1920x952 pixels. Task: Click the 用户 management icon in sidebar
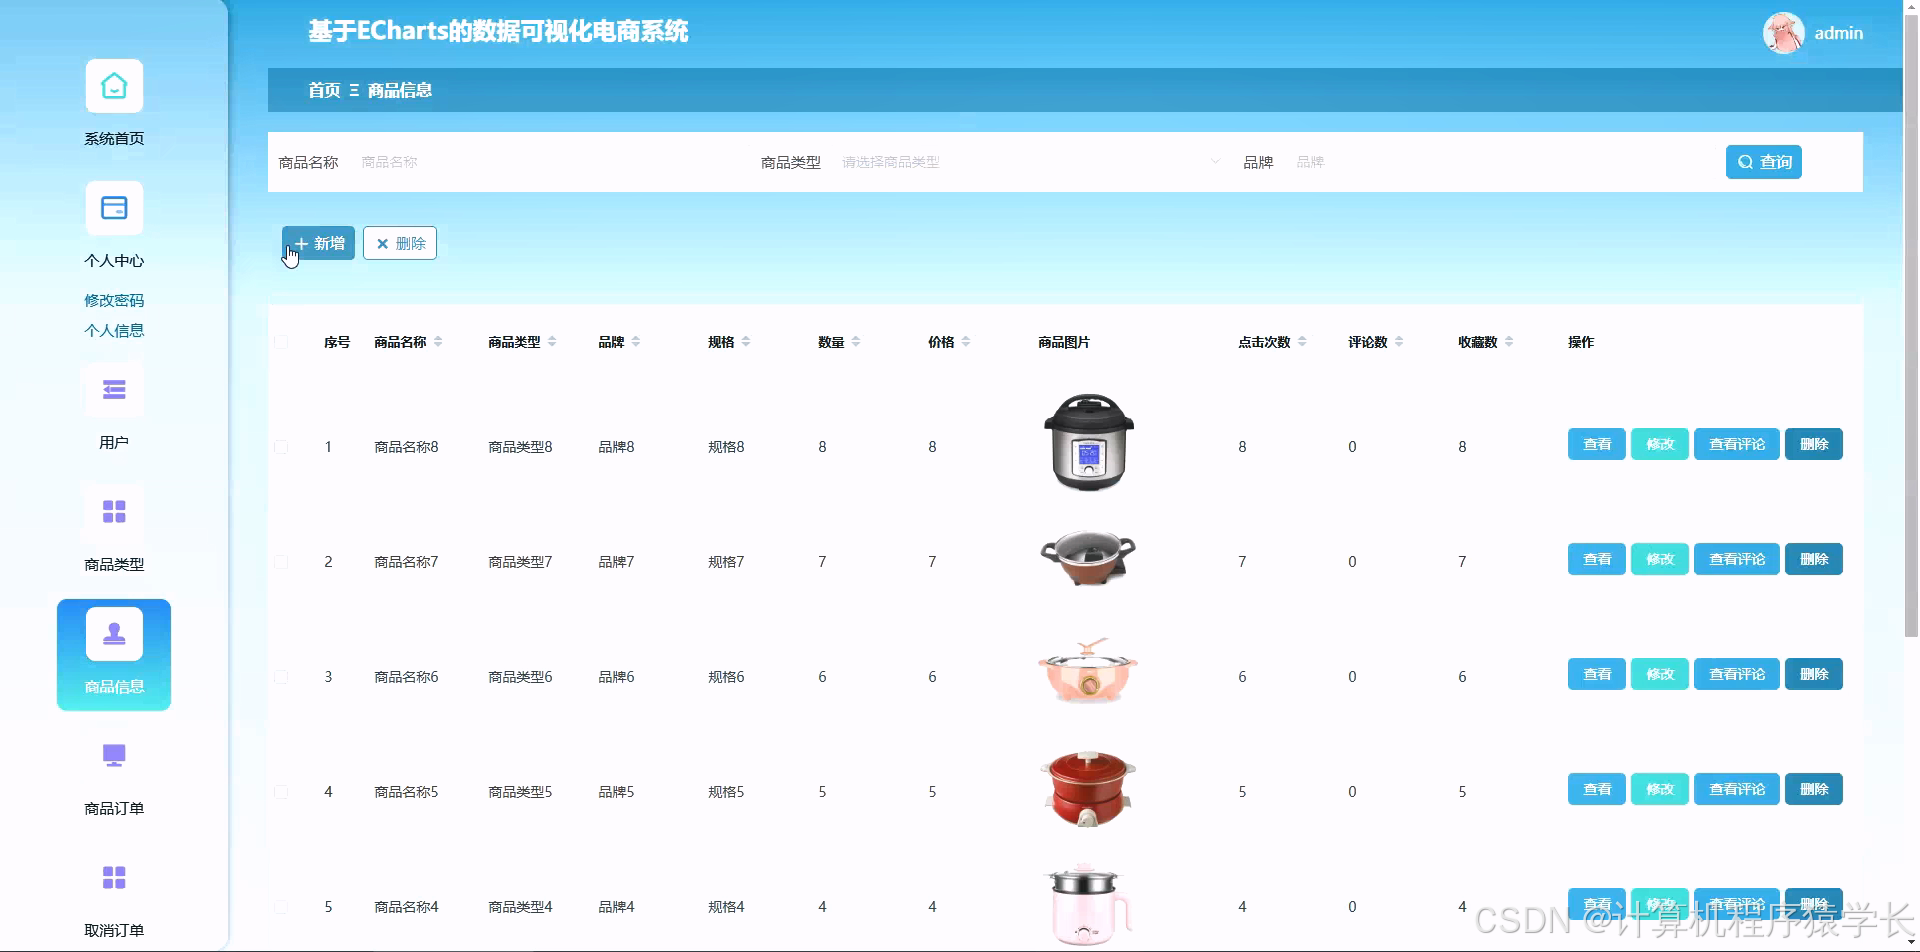[113, 388]
